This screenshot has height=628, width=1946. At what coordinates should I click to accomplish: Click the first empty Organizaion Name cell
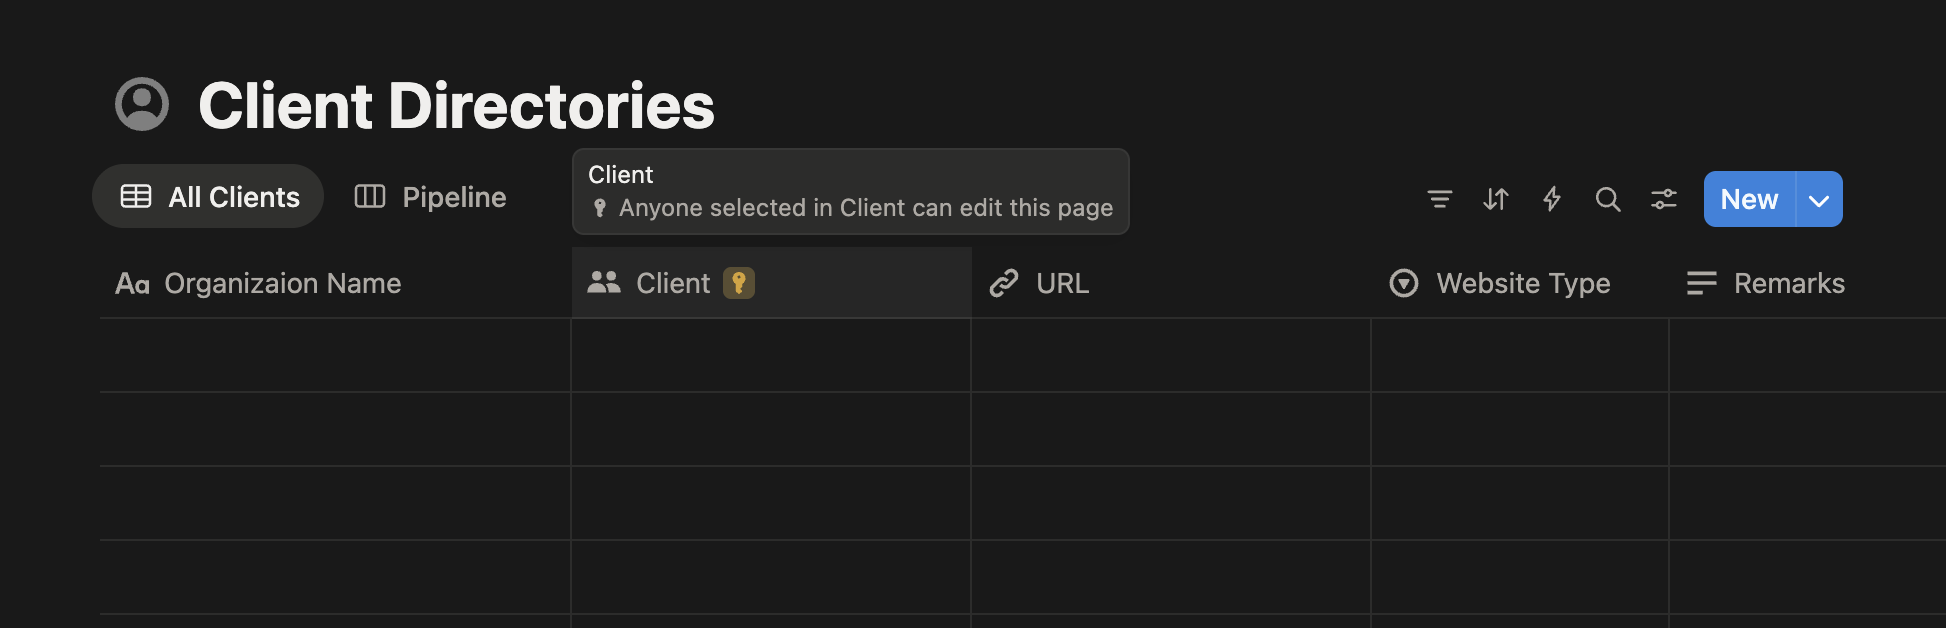pos(335,355)
